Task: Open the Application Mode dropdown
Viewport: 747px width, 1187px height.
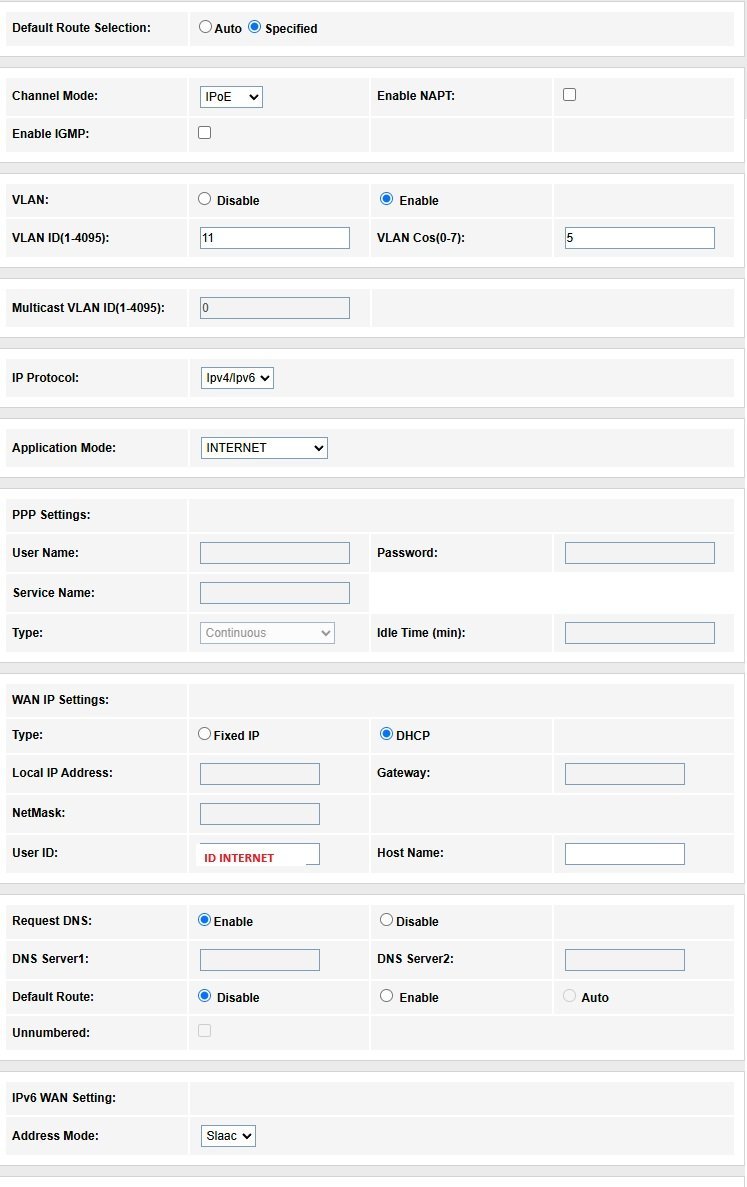Action: point(264,448)
